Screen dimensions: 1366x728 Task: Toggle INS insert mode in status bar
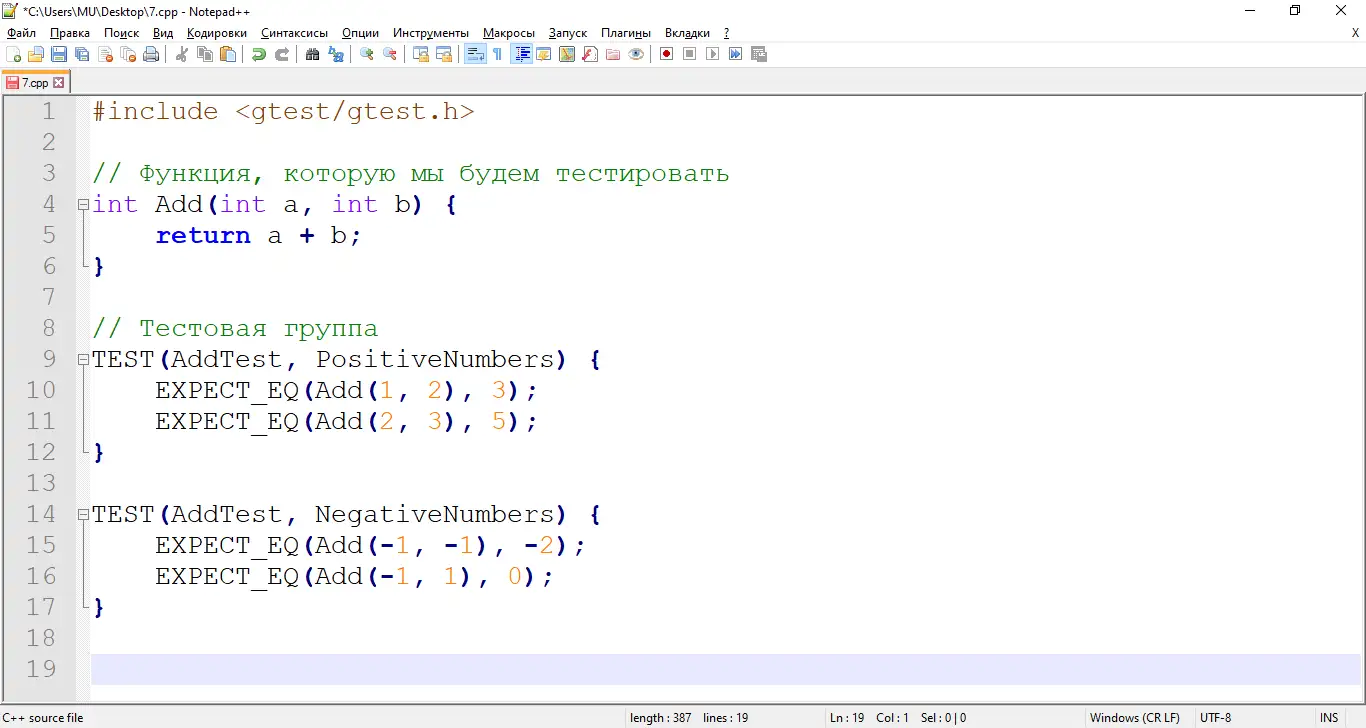click(1329, 718)
